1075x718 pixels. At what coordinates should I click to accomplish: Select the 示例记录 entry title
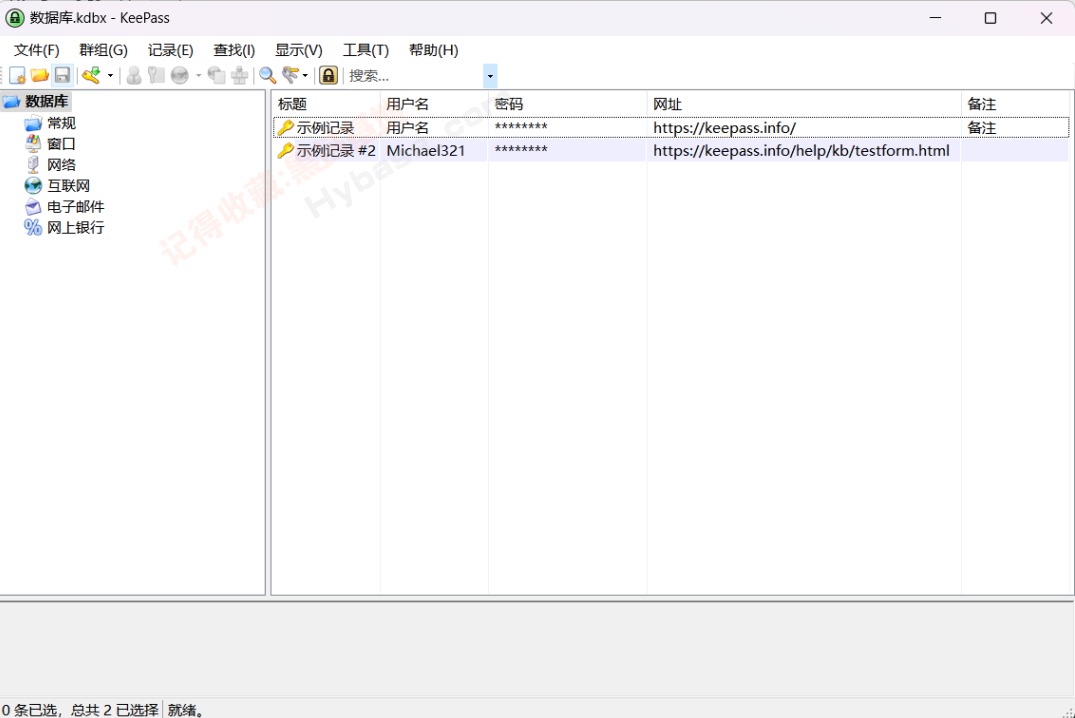point(326,128)
